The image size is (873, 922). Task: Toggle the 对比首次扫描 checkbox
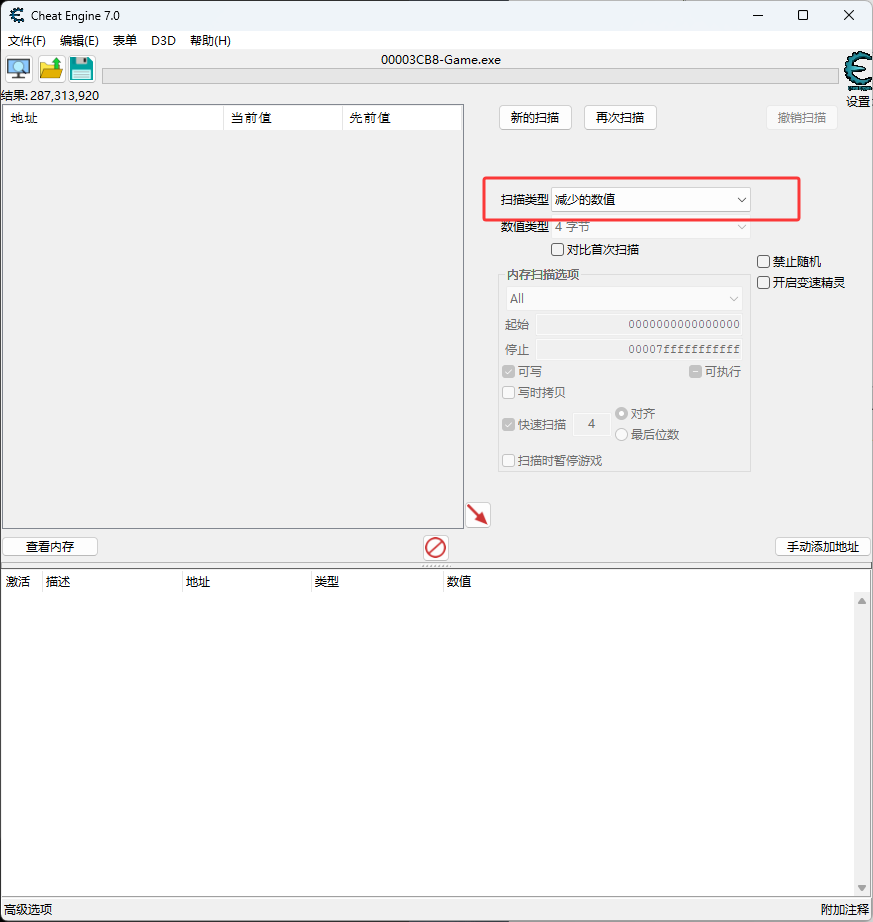tap(557, 250)
